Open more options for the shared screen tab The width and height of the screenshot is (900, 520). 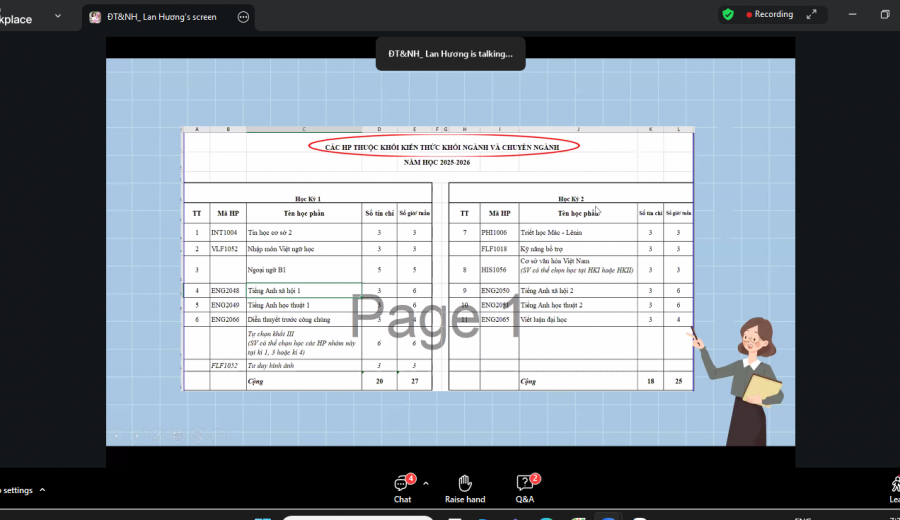[x=243, y=17]
